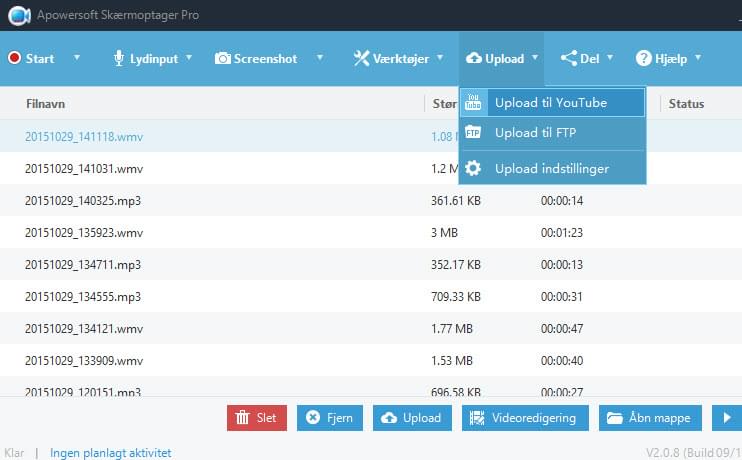Expand the Start dropdown arrow
The width and height of the screenshot is (742, 460).
[77, 57]
